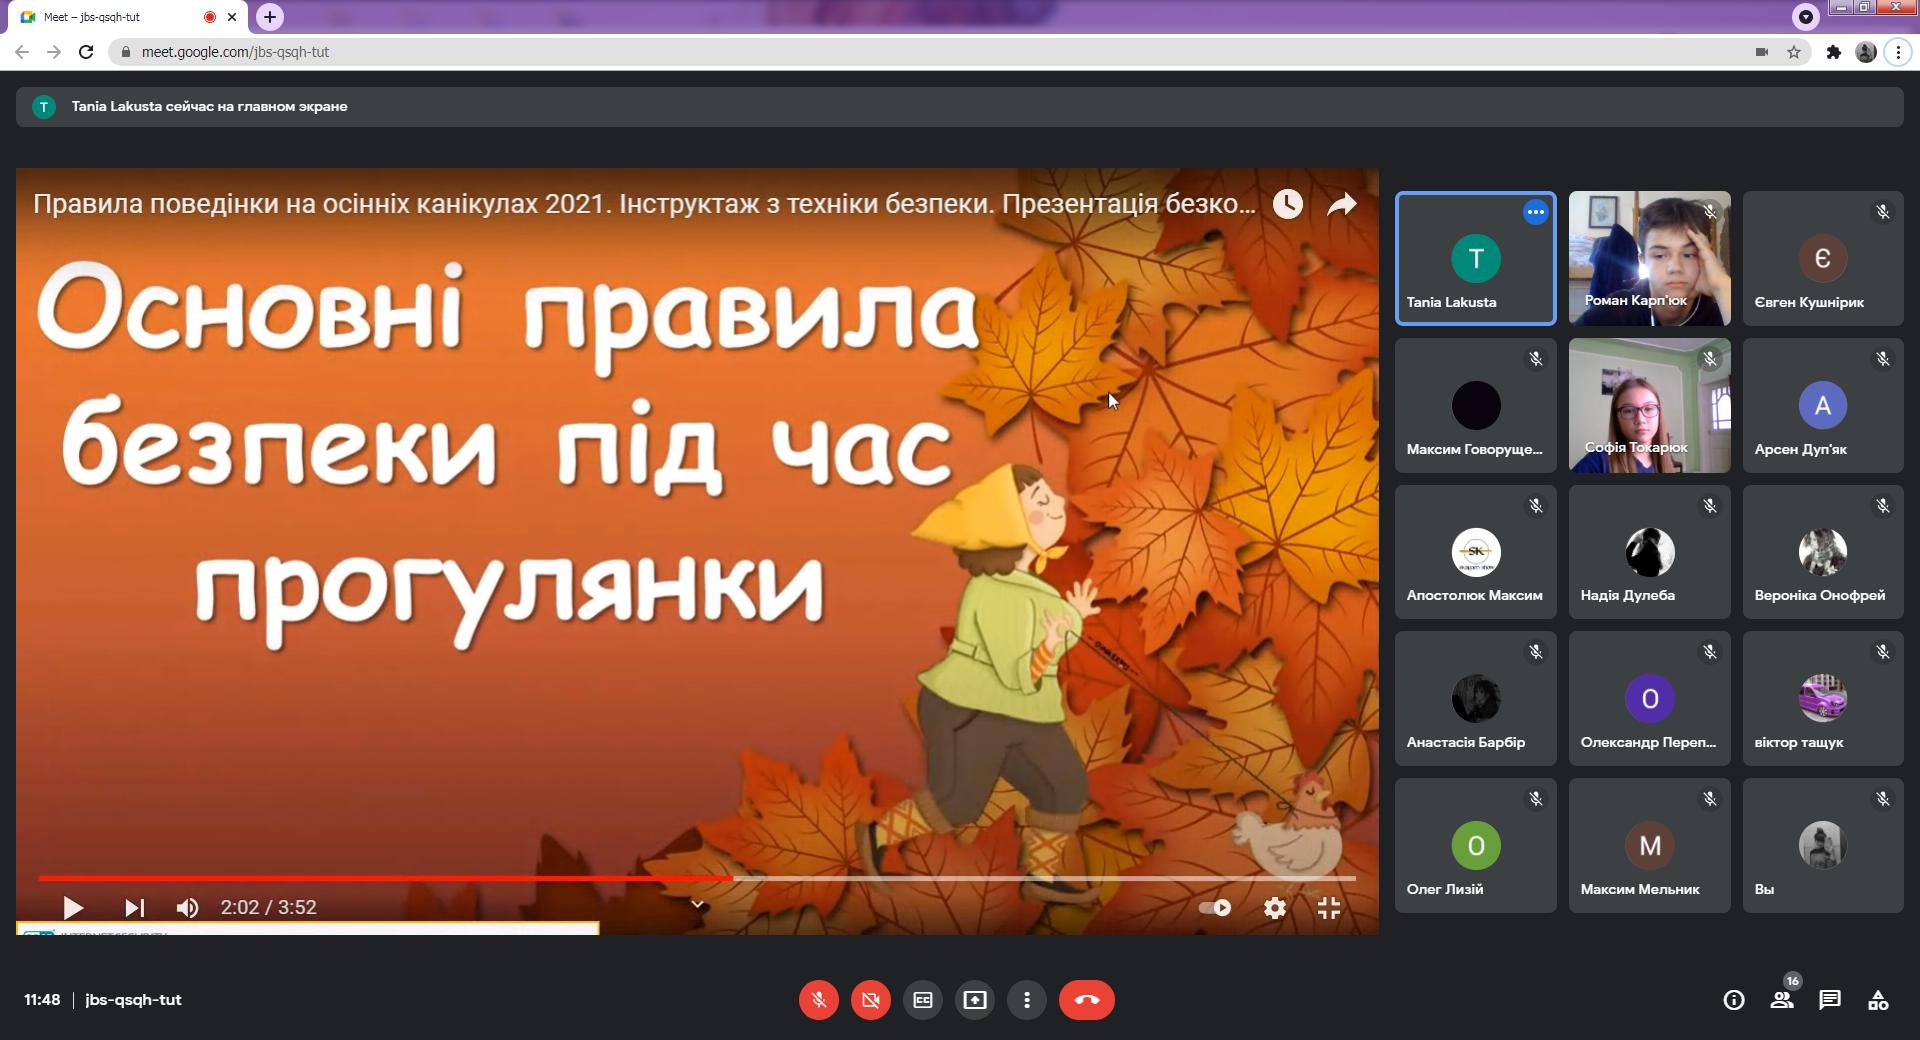Click the meeting code jbs-qsqh-tut text

[133, 1000]
